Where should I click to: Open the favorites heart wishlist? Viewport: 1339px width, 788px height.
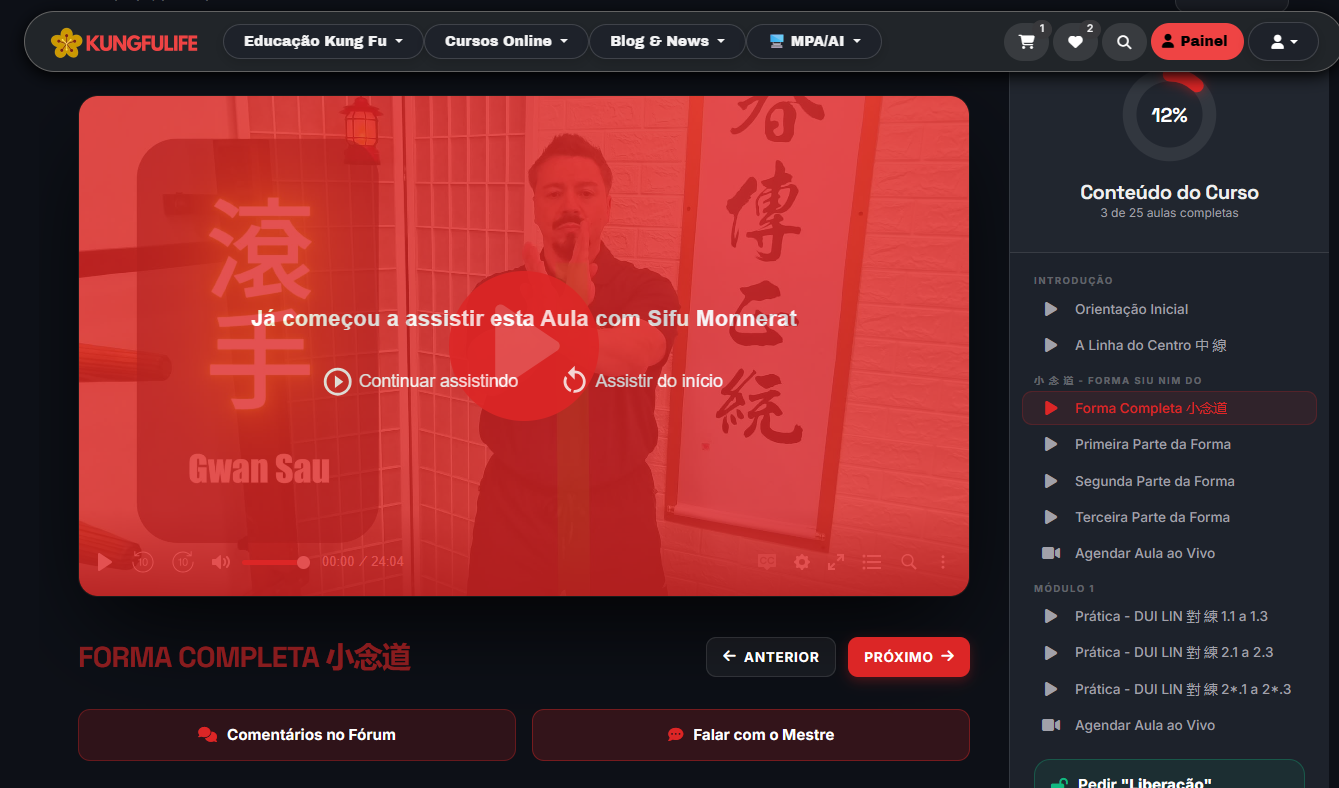click(1075, 42)
